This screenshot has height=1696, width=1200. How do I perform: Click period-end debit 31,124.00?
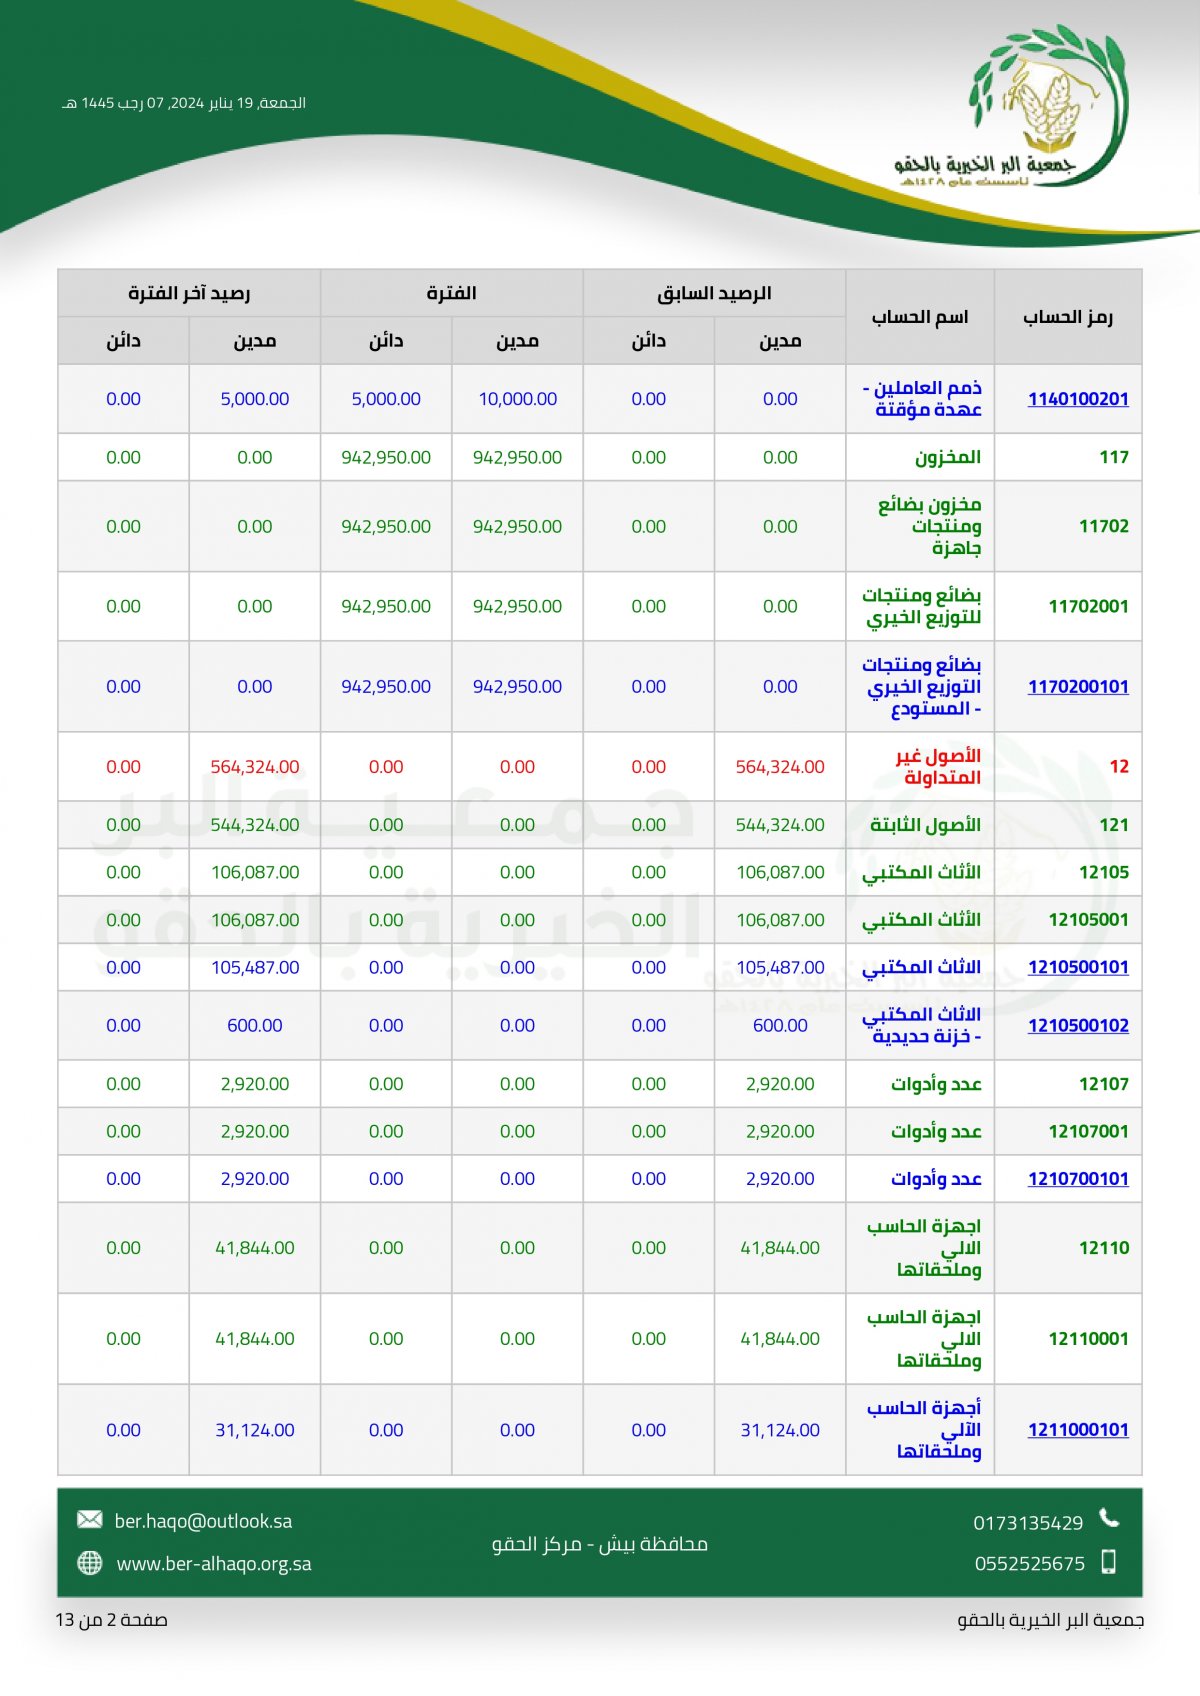254,1430
